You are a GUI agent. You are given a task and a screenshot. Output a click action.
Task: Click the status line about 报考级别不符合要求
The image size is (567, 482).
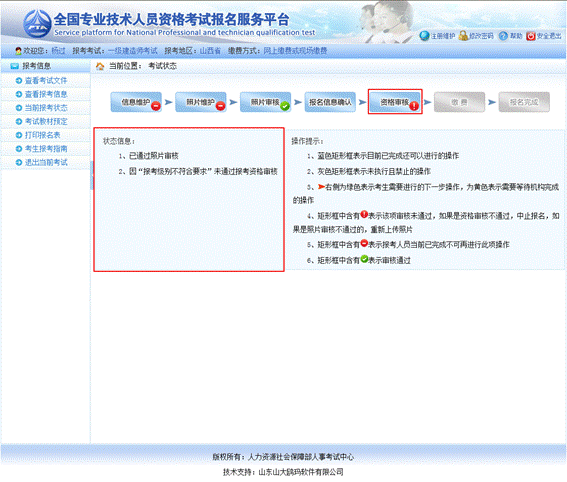(203, 171)
